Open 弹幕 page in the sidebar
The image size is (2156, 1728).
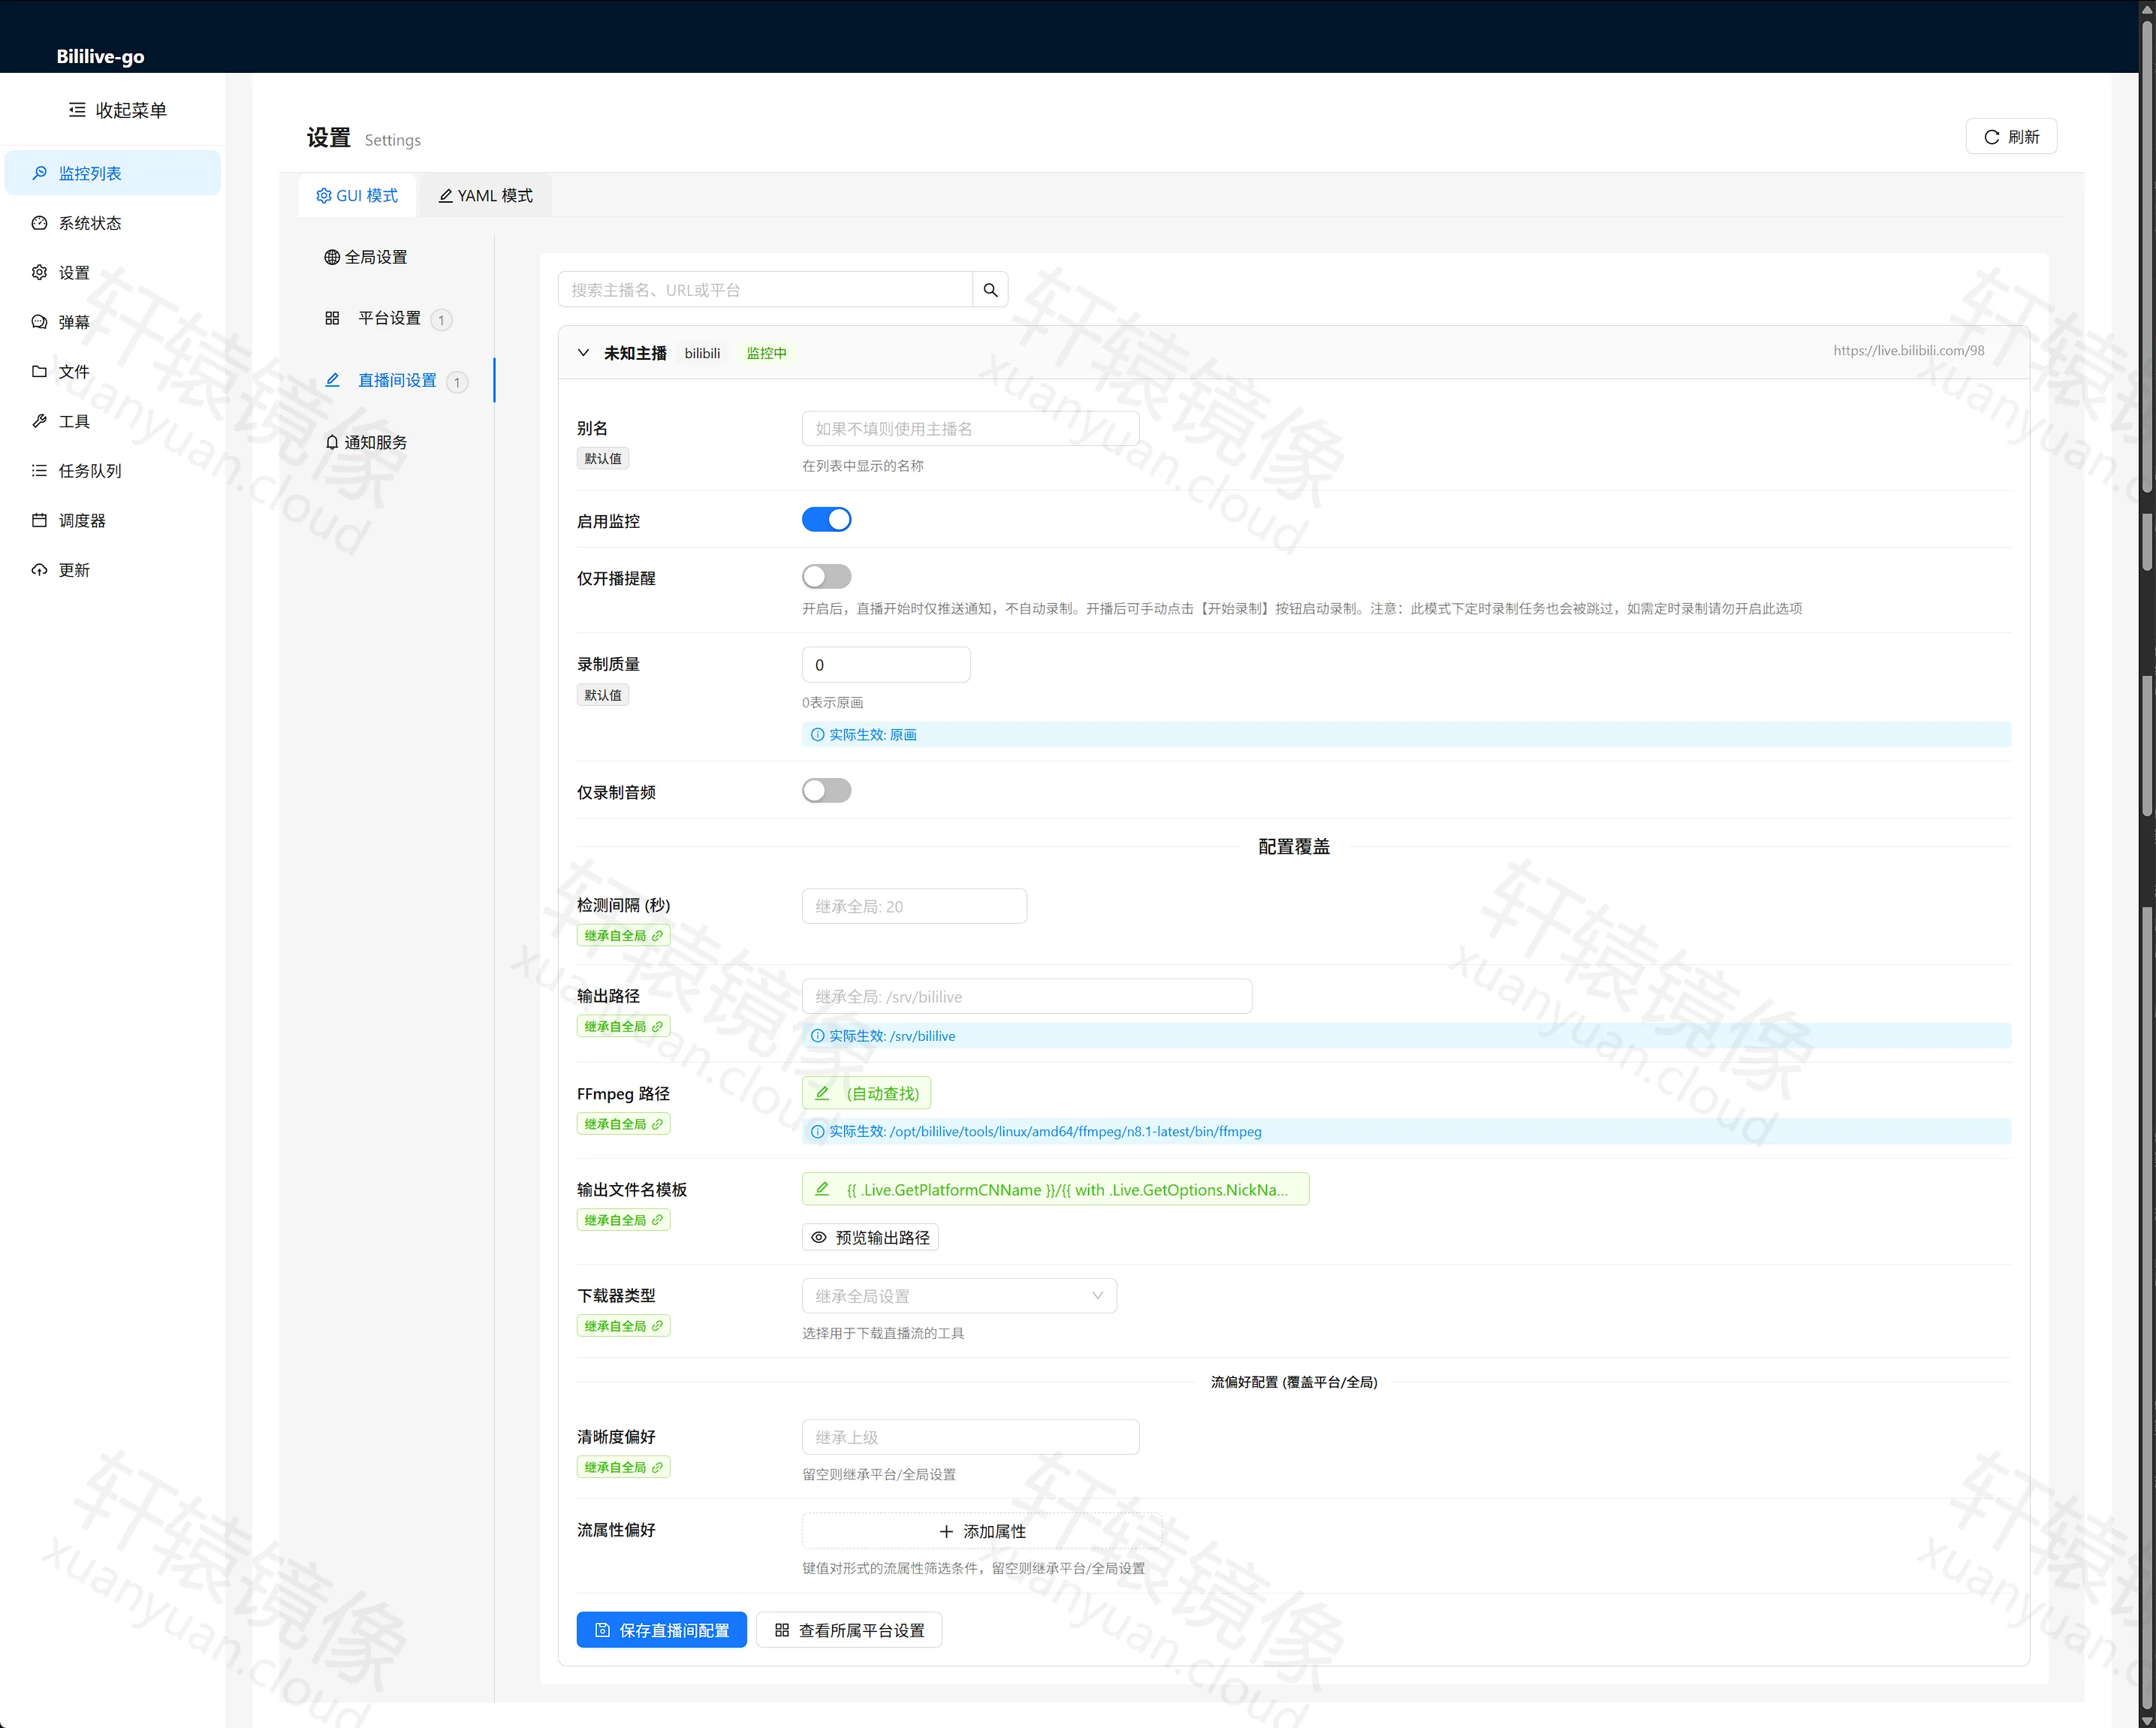point(112,322)
